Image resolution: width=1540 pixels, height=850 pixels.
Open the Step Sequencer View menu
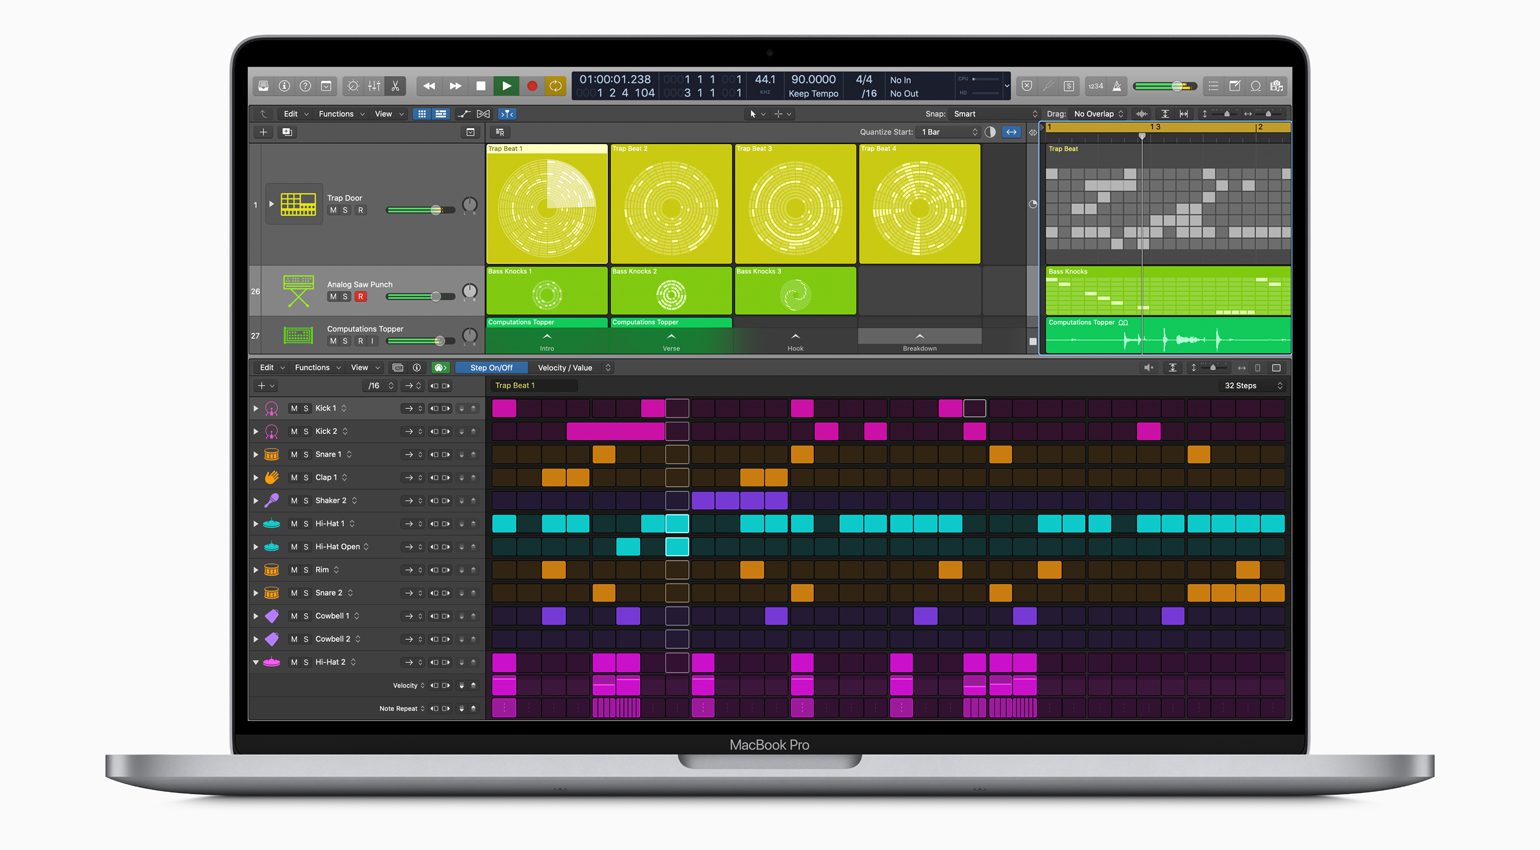click(x=364, y=368)
